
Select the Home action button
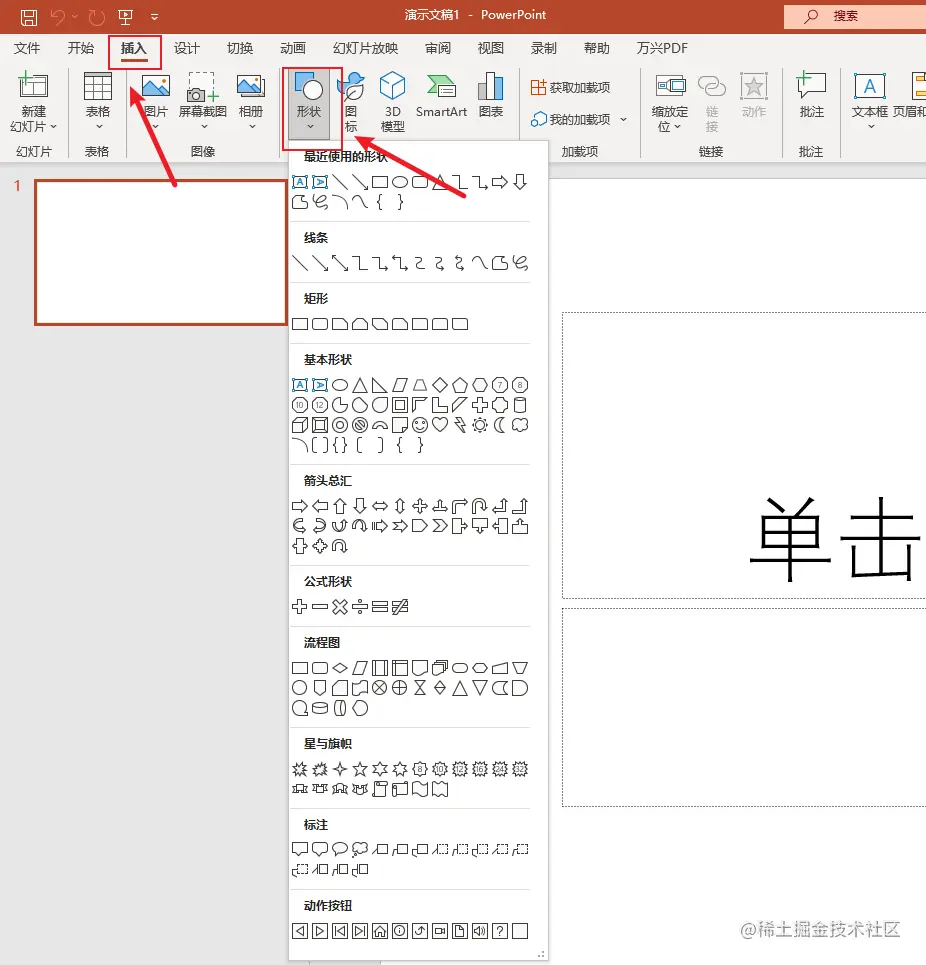click(380, 931)
